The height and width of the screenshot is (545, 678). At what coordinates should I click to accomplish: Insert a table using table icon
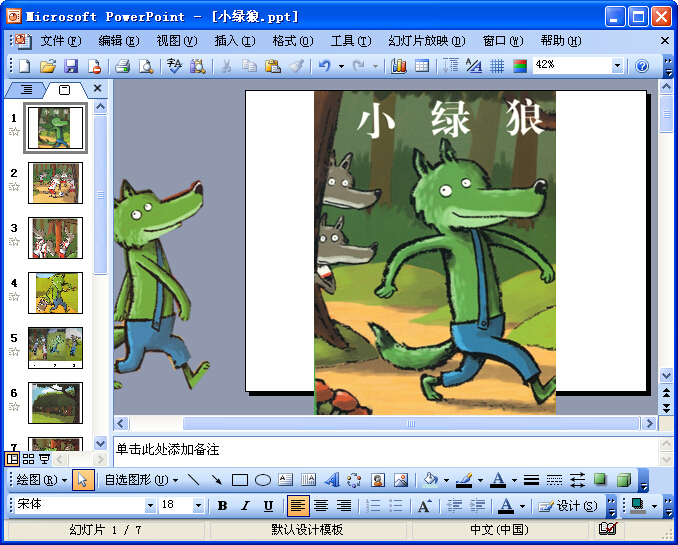[422, 66]
